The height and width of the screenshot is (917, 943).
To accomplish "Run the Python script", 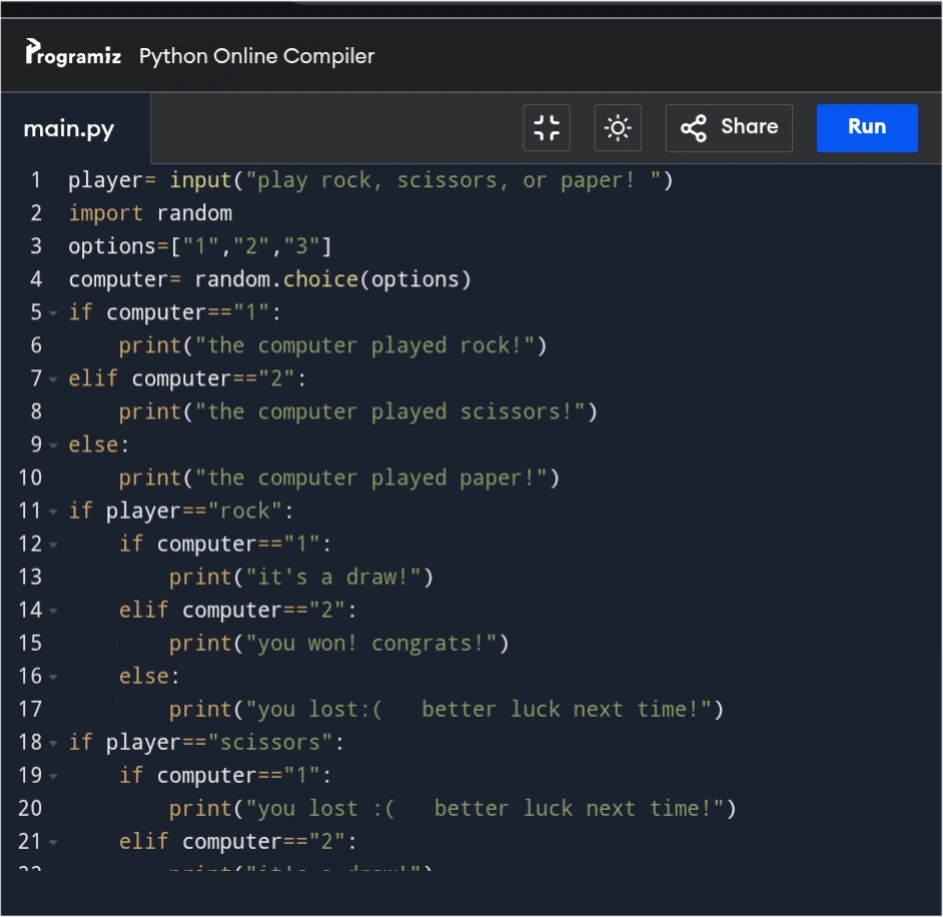I will [x=866, y=127].
